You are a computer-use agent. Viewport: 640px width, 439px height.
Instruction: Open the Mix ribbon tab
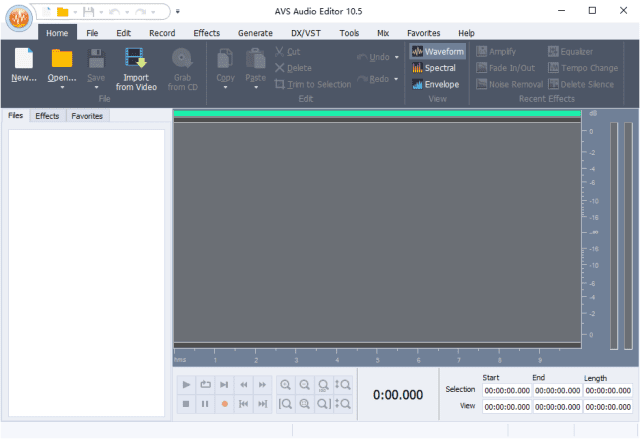pyautogui.click(x=383, y=33)
